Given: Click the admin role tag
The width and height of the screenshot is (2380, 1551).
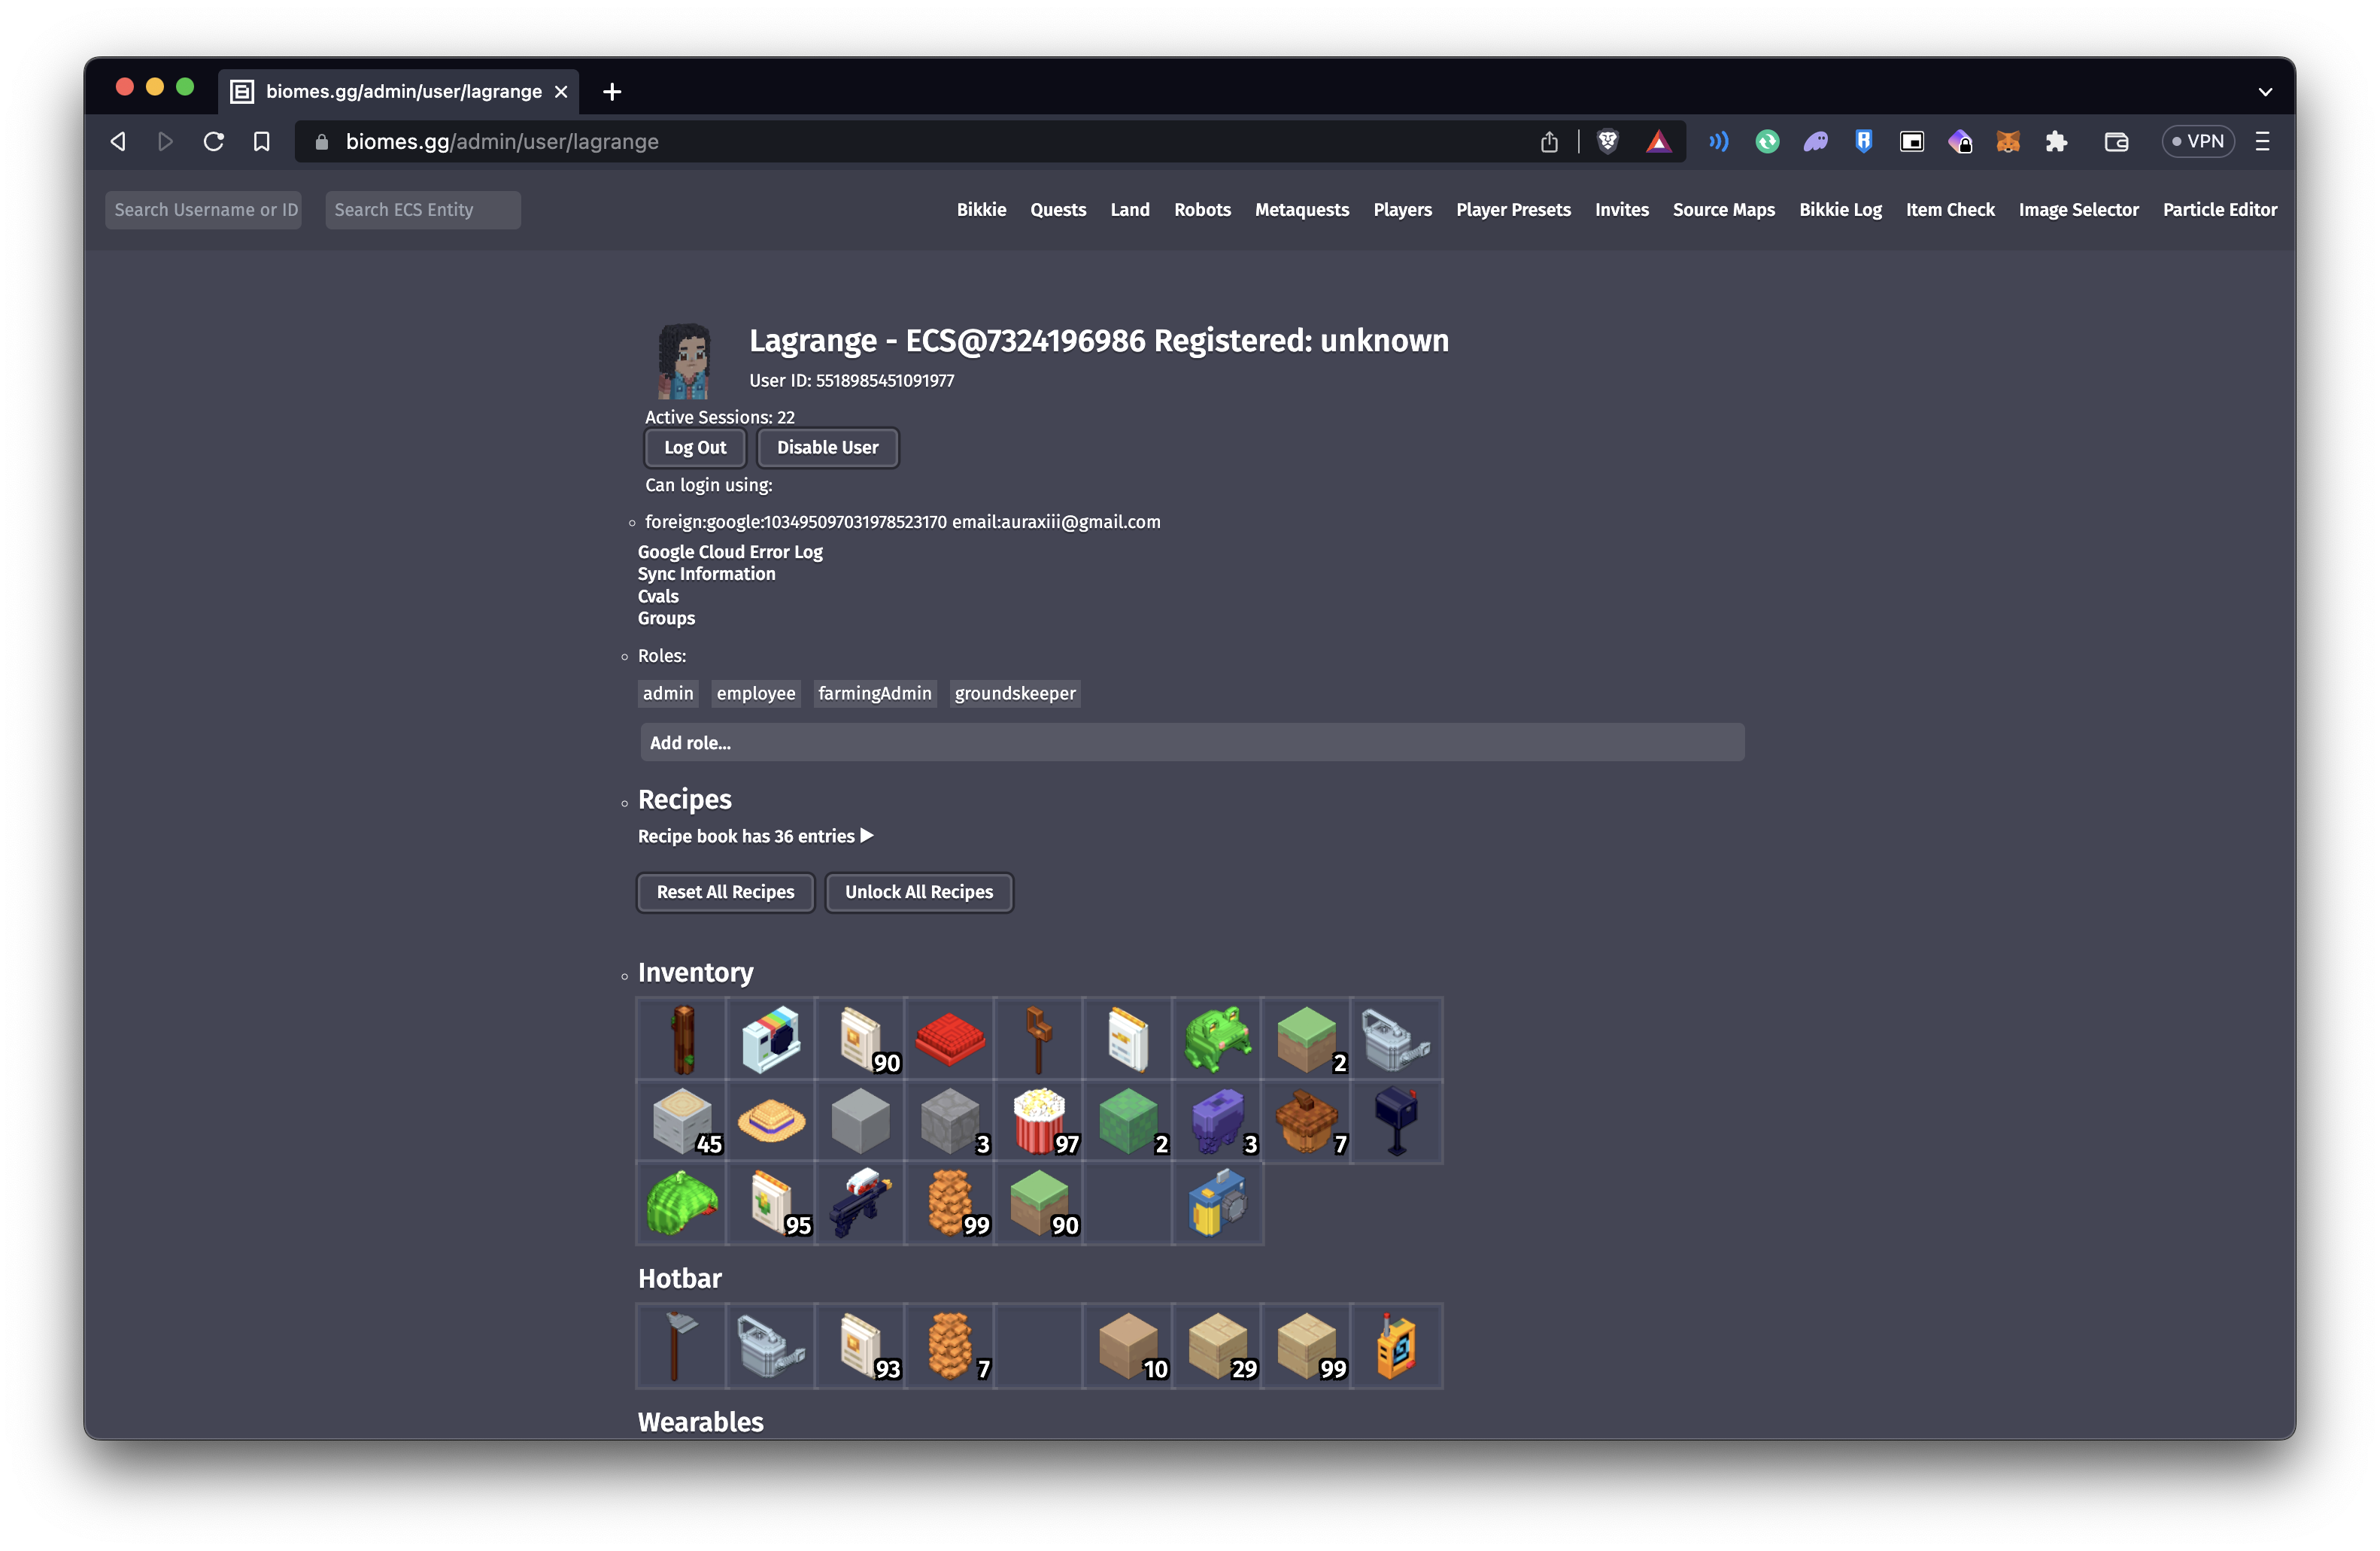Looking at the screenshot, I should (x=668, y=693).
